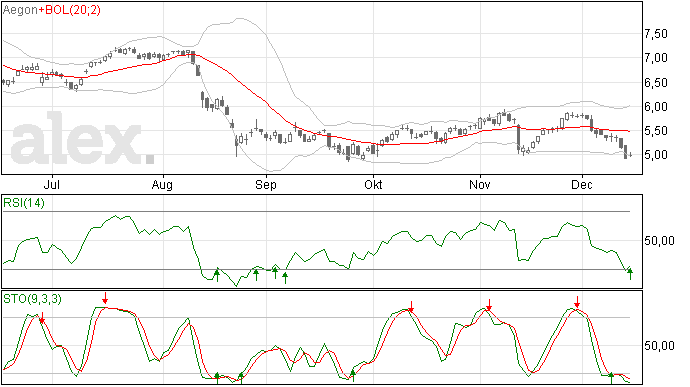Click the 5,50 price axis value
Image resolution: width=690 pixels, height=387 pixels.
[656, 131]
